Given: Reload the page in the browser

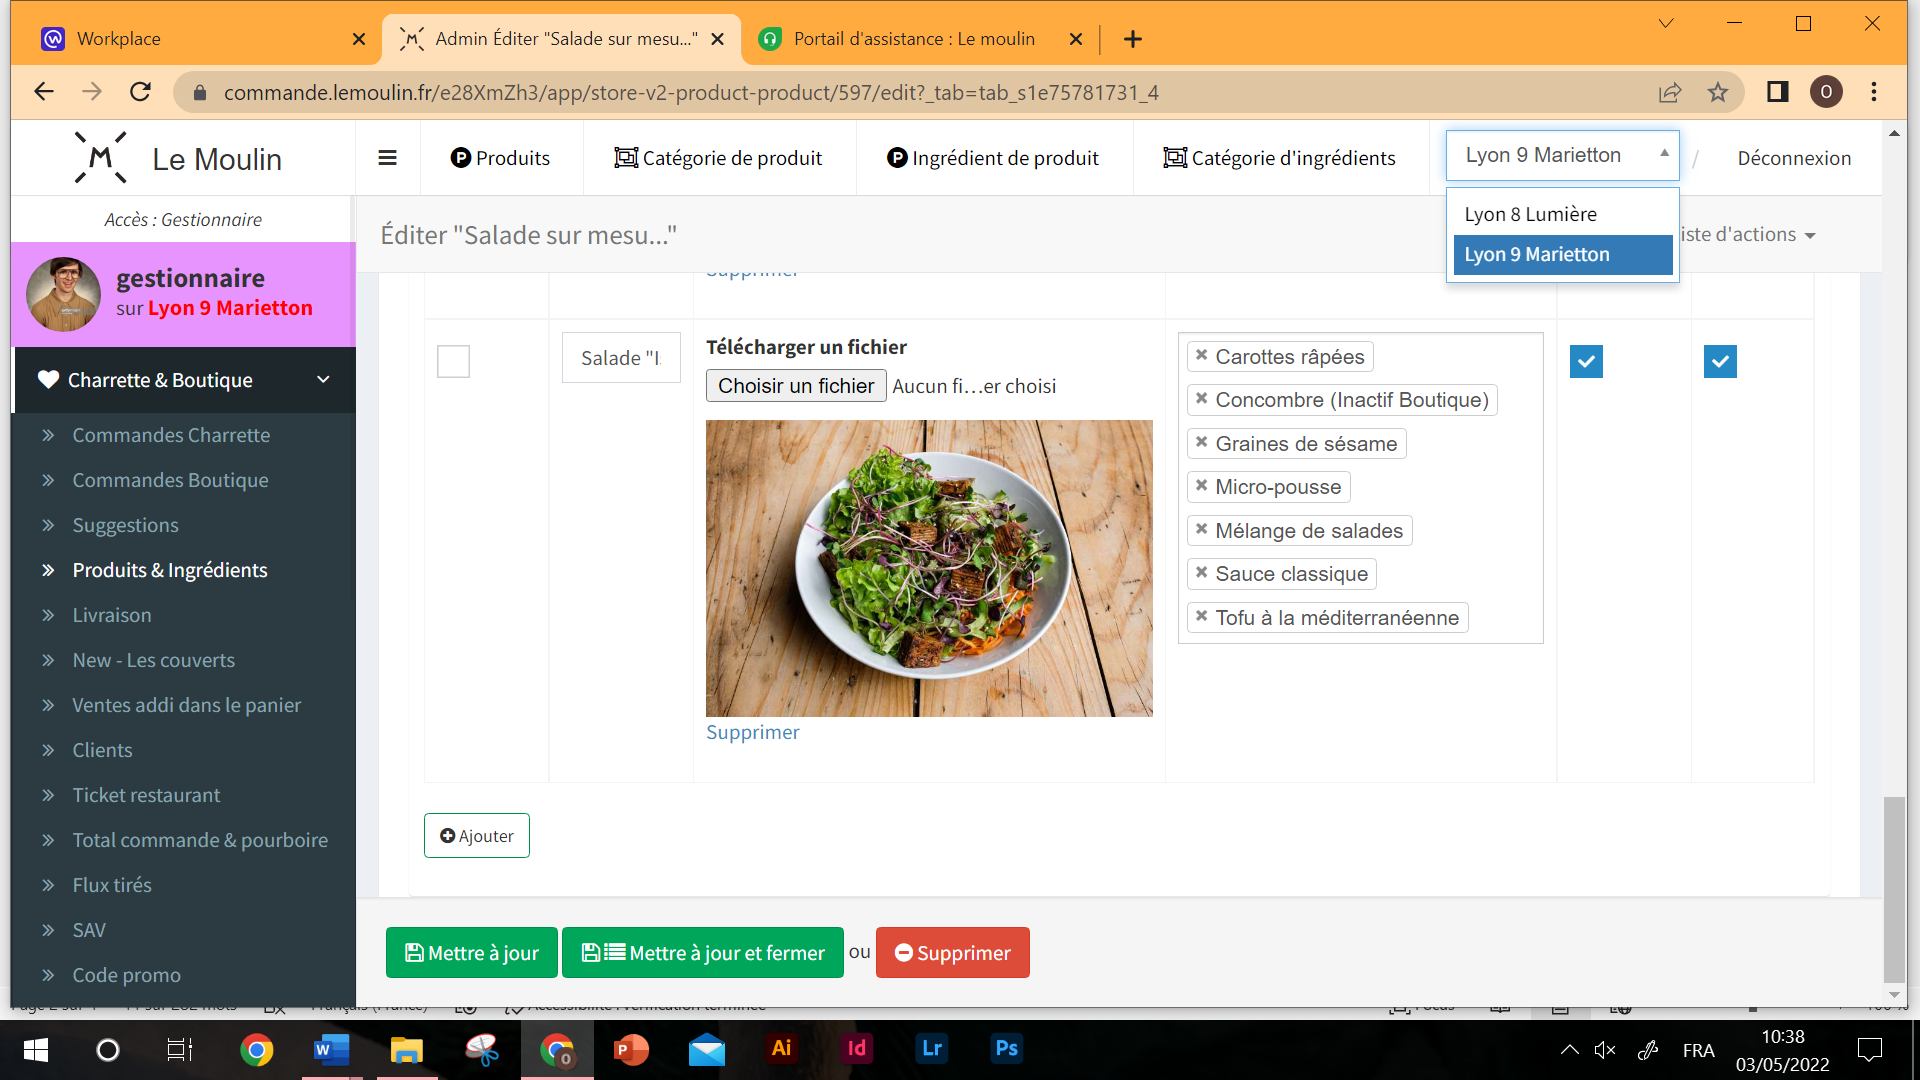Looking at the screenshot, I should click(x=141, y=92).
